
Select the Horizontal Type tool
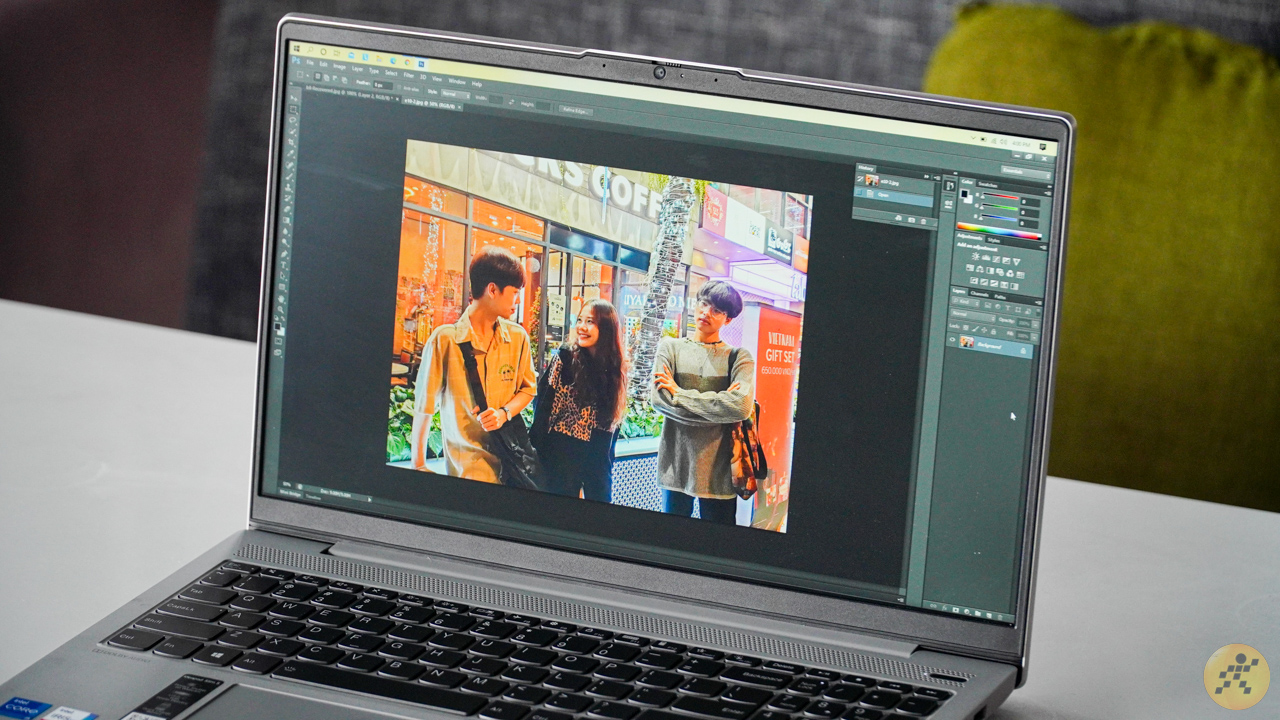[283, 263]
